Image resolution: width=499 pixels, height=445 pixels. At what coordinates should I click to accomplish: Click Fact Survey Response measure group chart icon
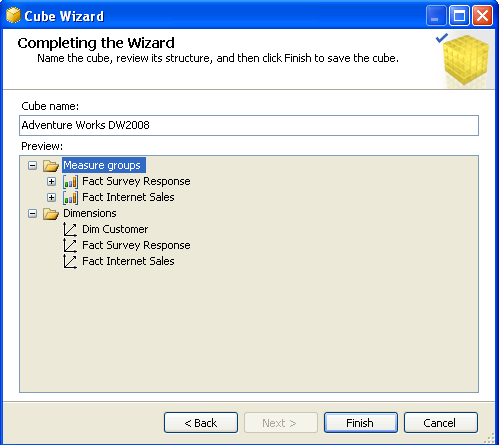(70, 182)
